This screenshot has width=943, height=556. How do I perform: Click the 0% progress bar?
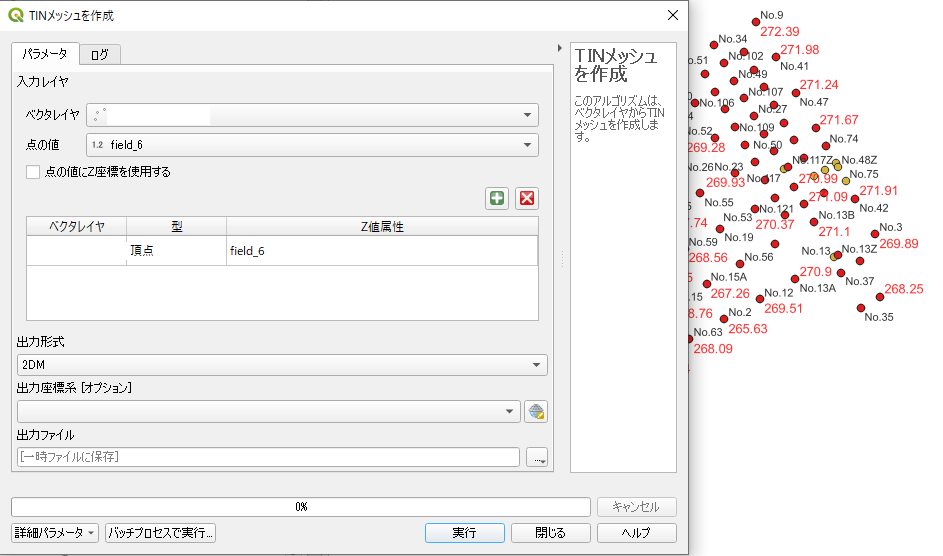[300, 507]
